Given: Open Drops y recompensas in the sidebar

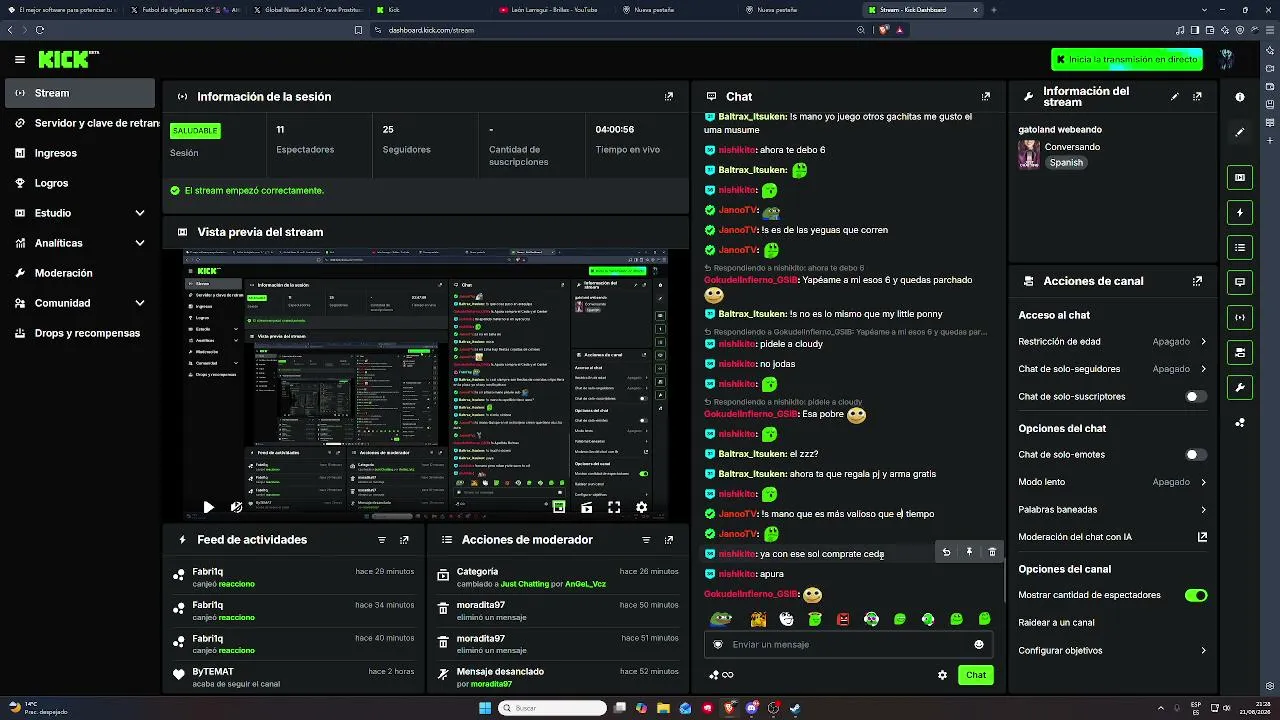Looking at the screenshot, I should [80, 333].
